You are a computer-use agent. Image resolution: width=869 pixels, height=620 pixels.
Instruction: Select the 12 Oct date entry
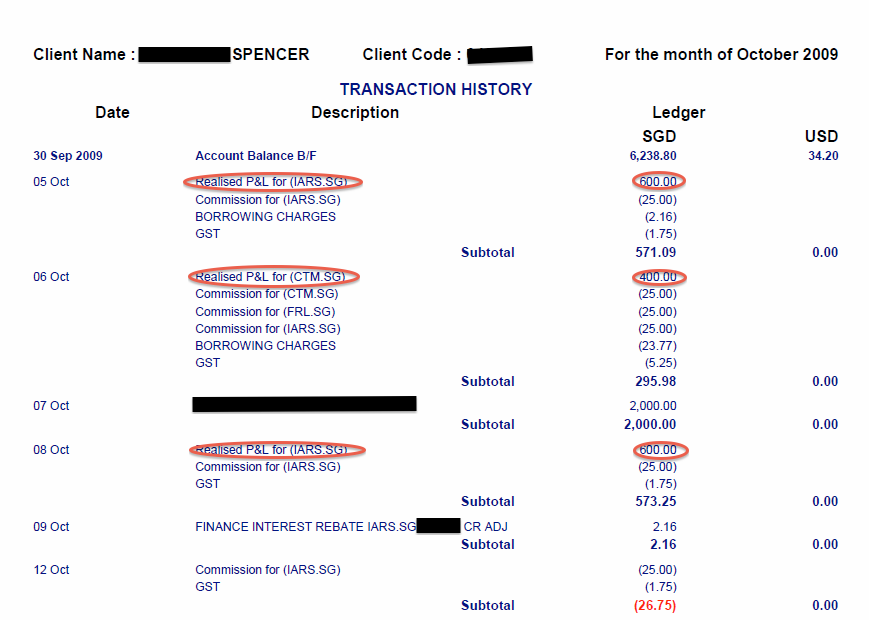click(51, 570)
